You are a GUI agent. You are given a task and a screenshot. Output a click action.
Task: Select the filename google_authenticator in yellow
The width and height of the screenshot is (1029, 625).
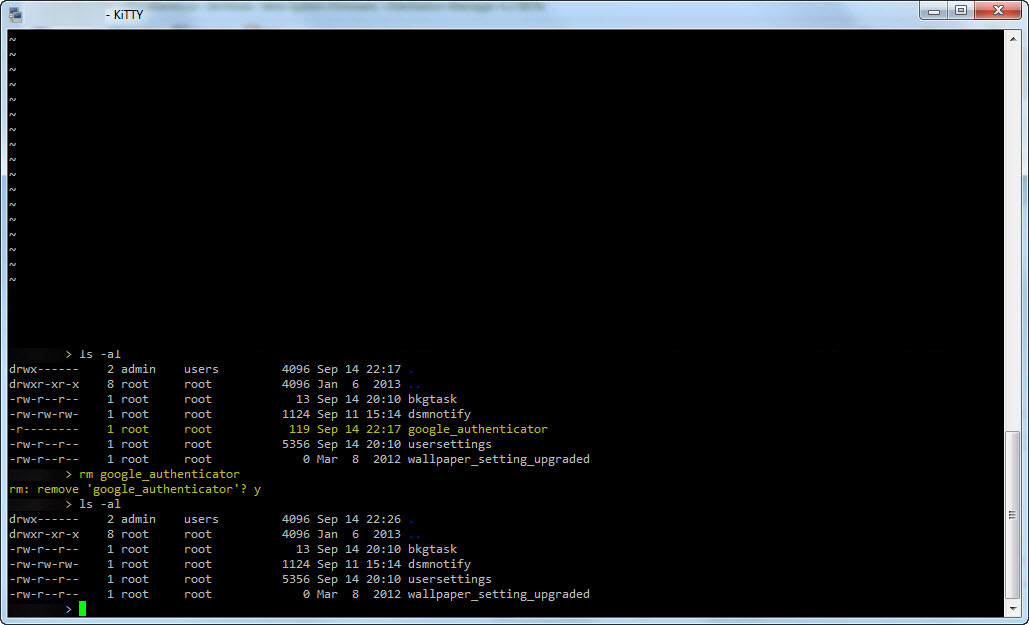click(477, 428)
